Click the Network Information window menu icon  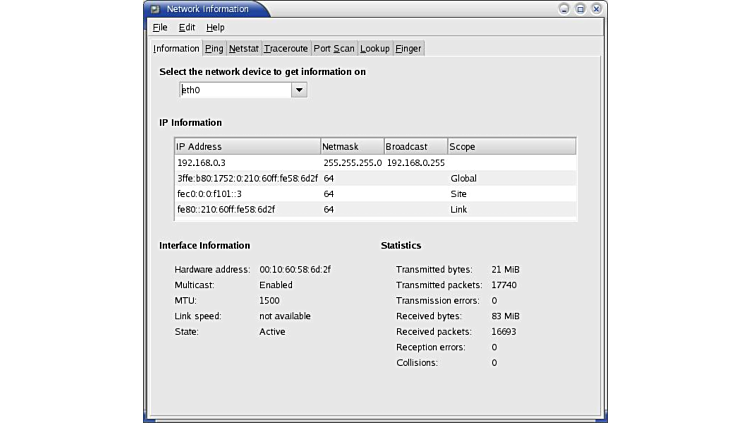click(155, 8)
